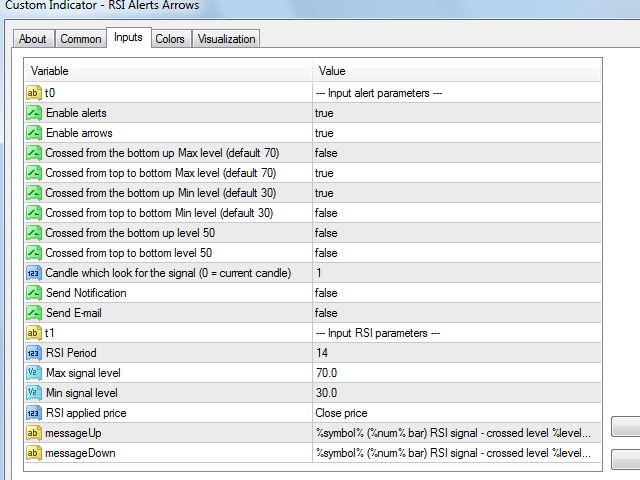640x480 pixels.
Task: Edit t1 Input RSI parameters value
Action: [457, 333]
